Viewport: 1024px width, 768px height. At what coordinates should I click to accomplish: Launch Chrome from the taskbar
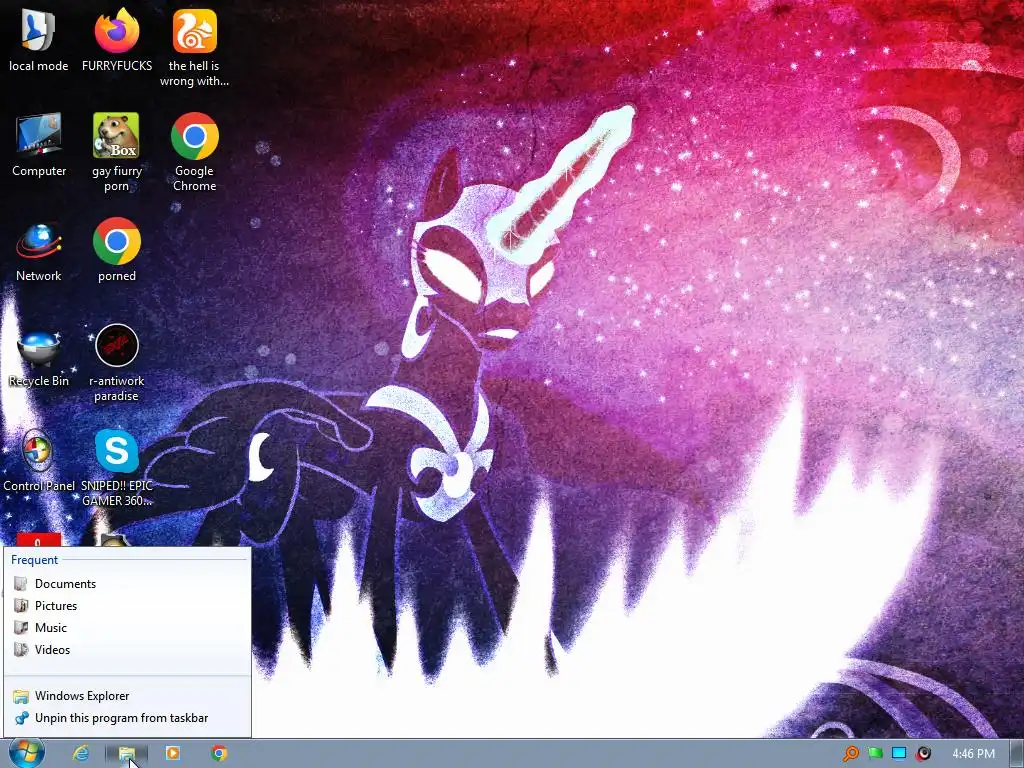pyautogui.click(x=219, y=753)
